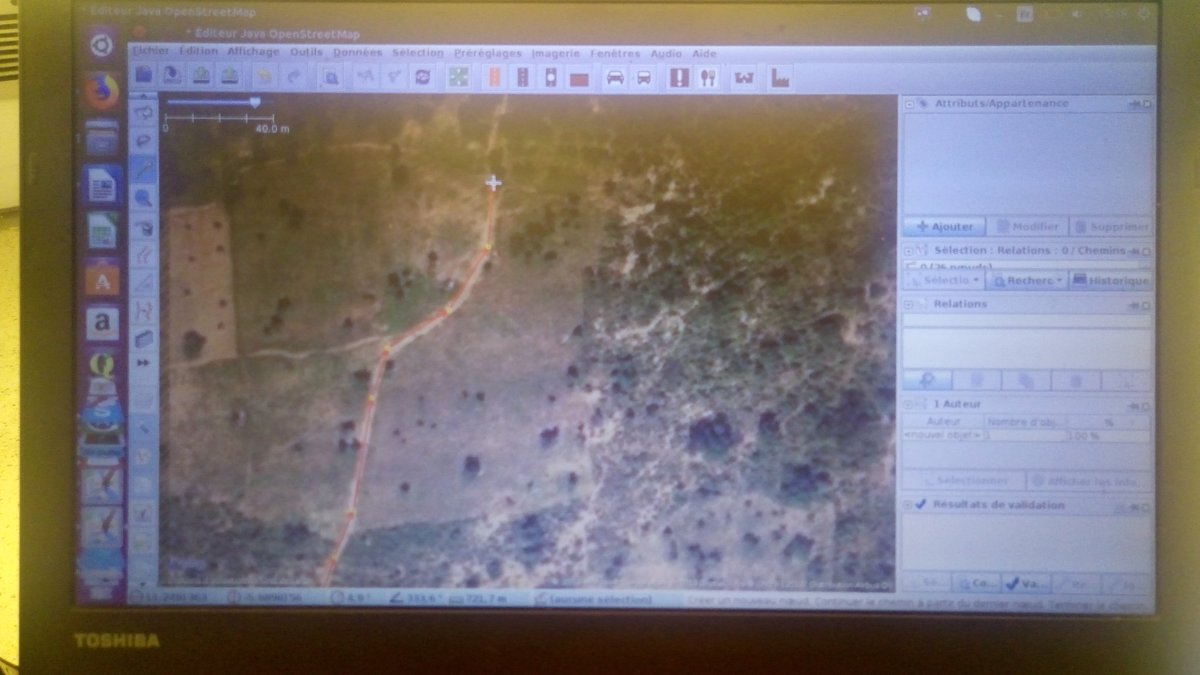Click the orange road preset icon

point(494,77)
